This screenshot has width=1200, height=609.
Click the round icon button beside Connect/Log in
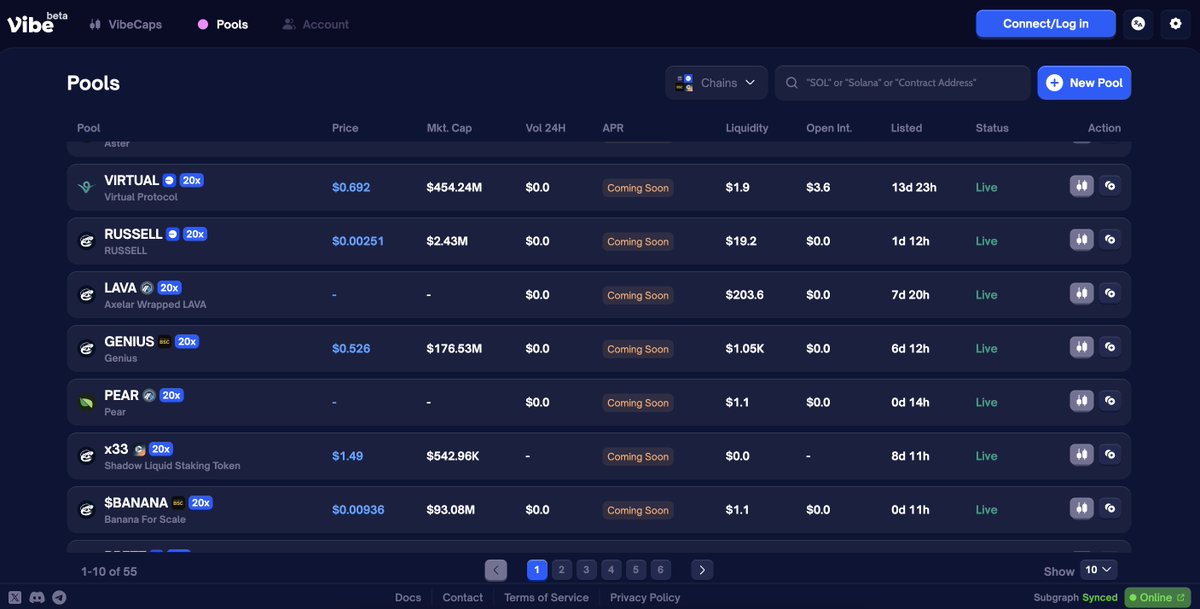click(1138, 23)
